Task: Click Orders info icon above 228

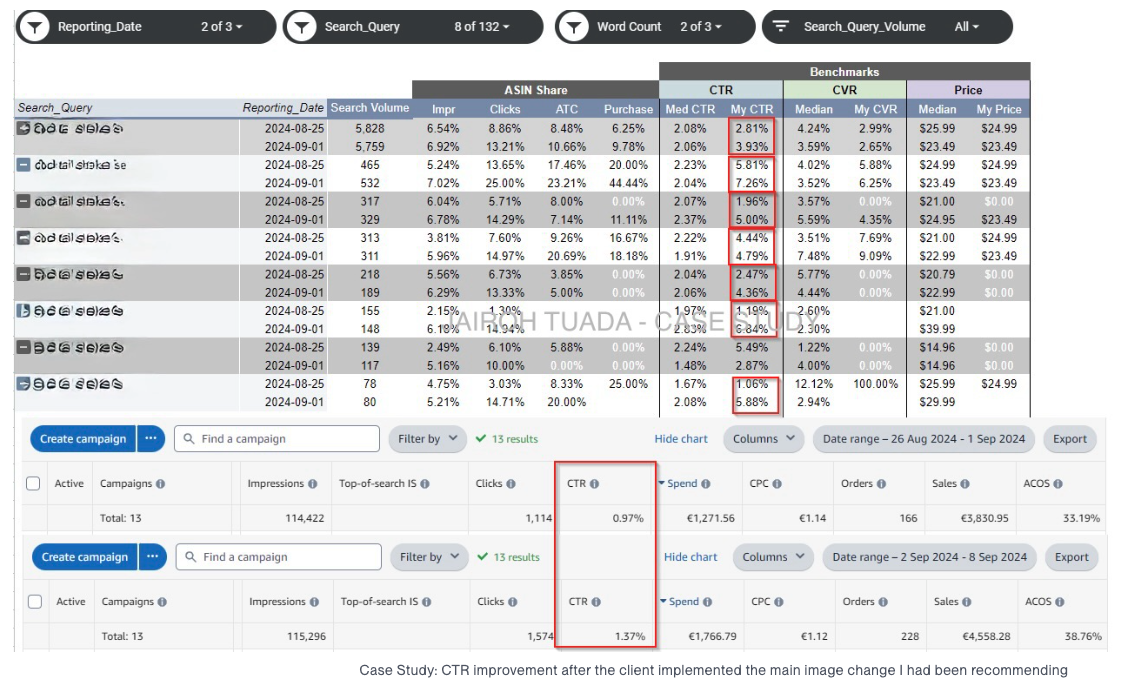Action: coord(883,602)
